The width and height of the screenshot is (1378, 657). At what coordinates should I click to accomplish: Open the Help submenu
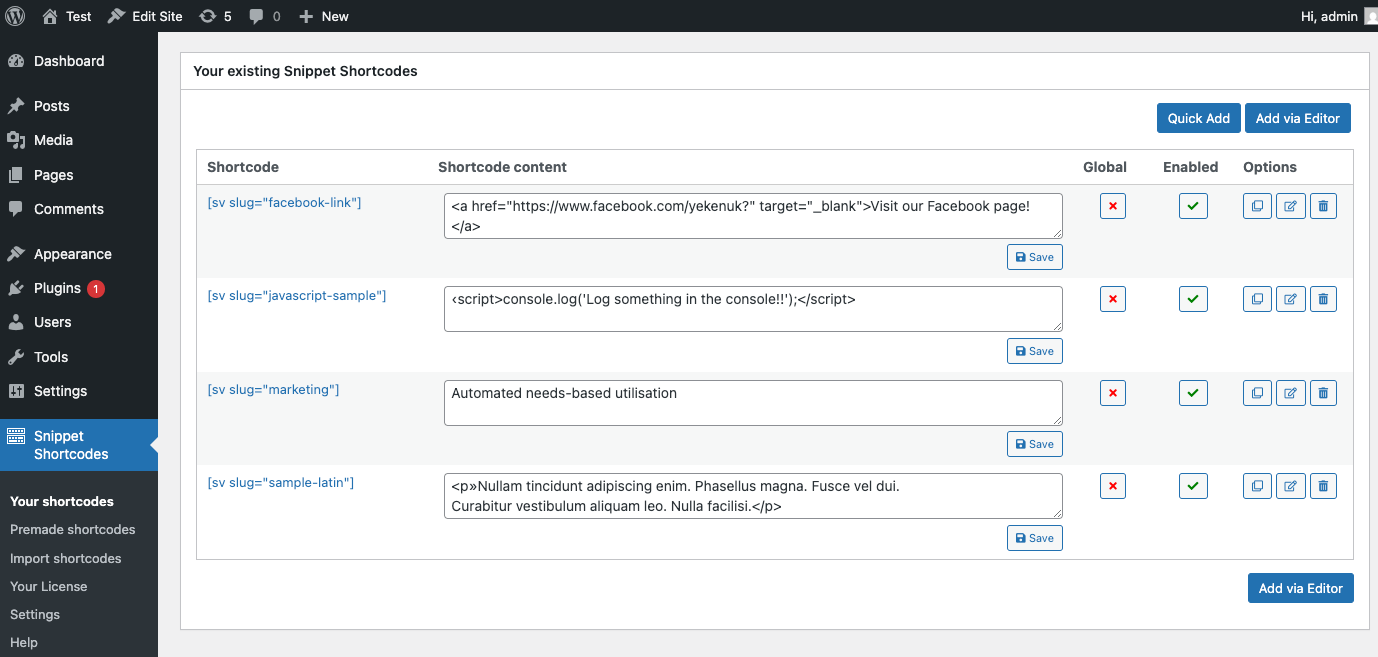pyautogui.click(x=24, y=642)
